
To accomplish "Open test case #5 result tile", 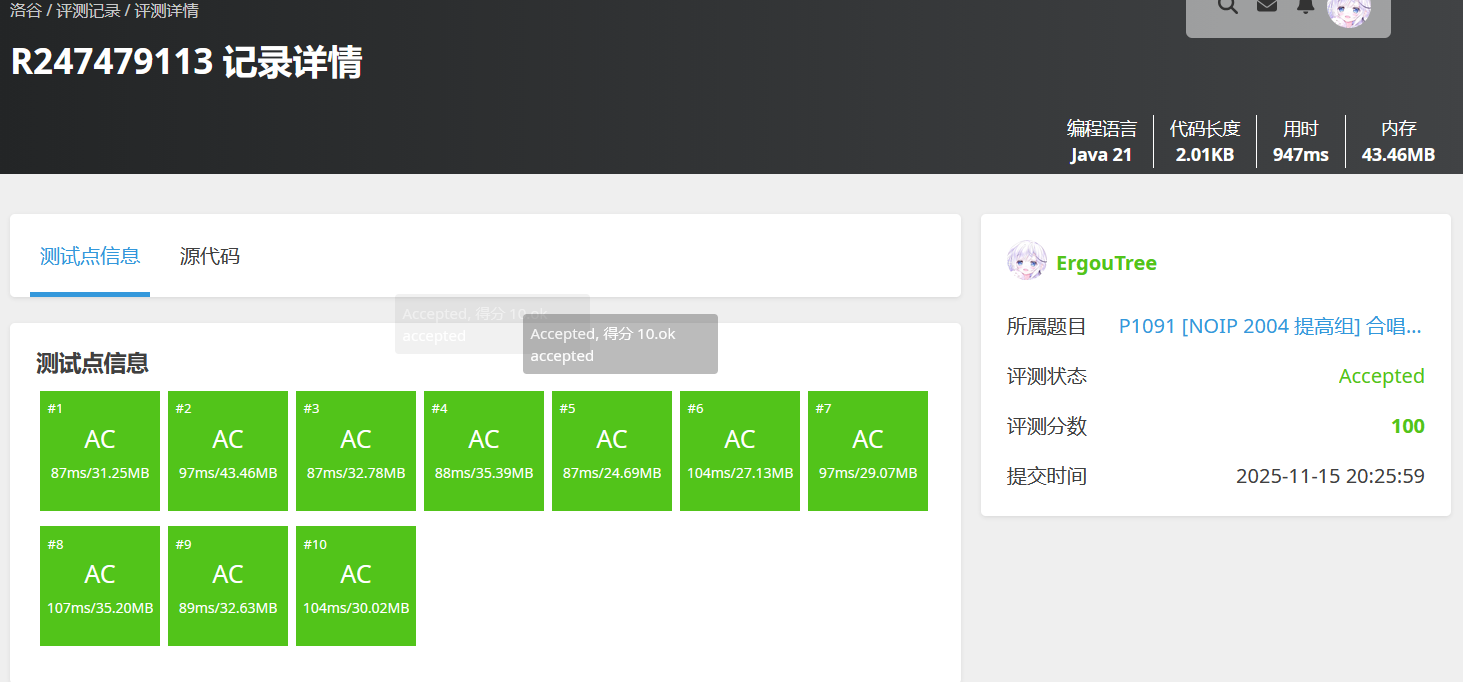I will click(612, 451).
